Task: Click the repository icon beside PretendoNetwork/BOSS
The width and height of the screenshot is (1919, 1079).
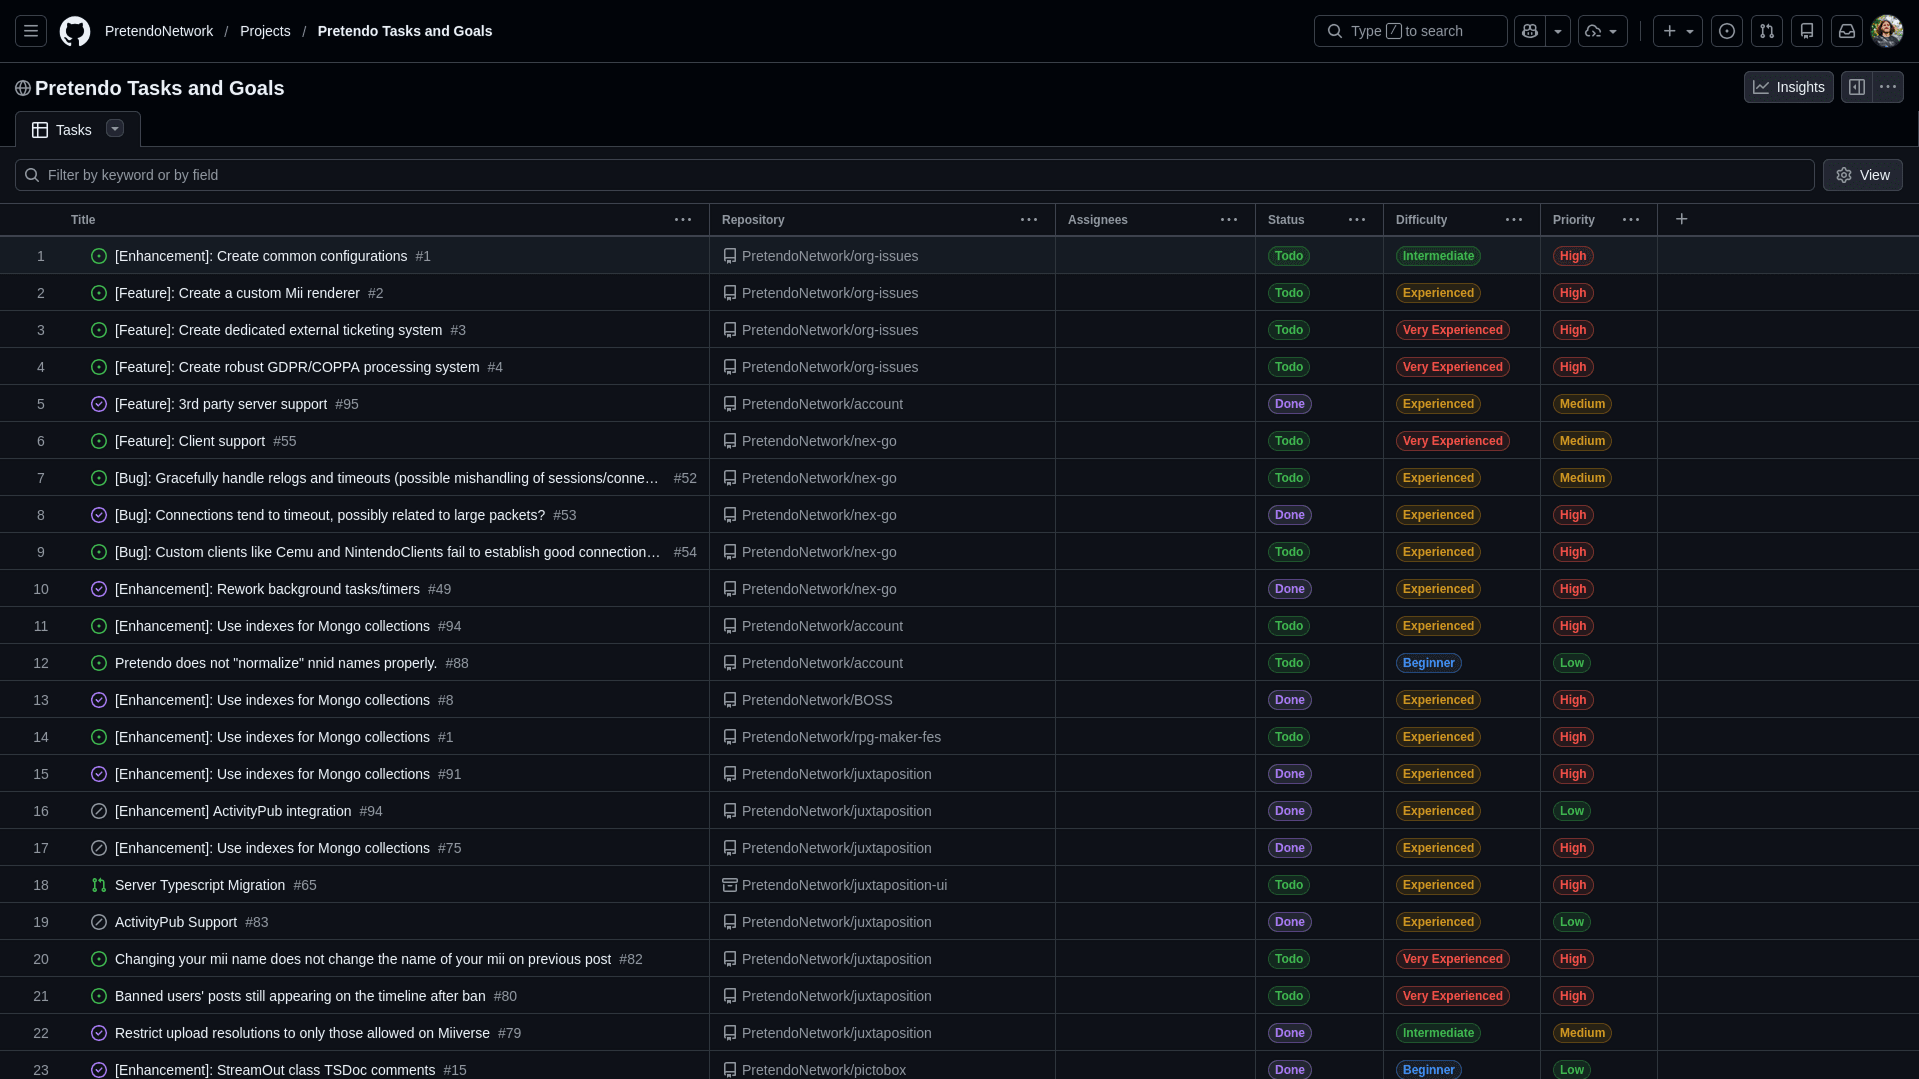Action: coord(730,700)
